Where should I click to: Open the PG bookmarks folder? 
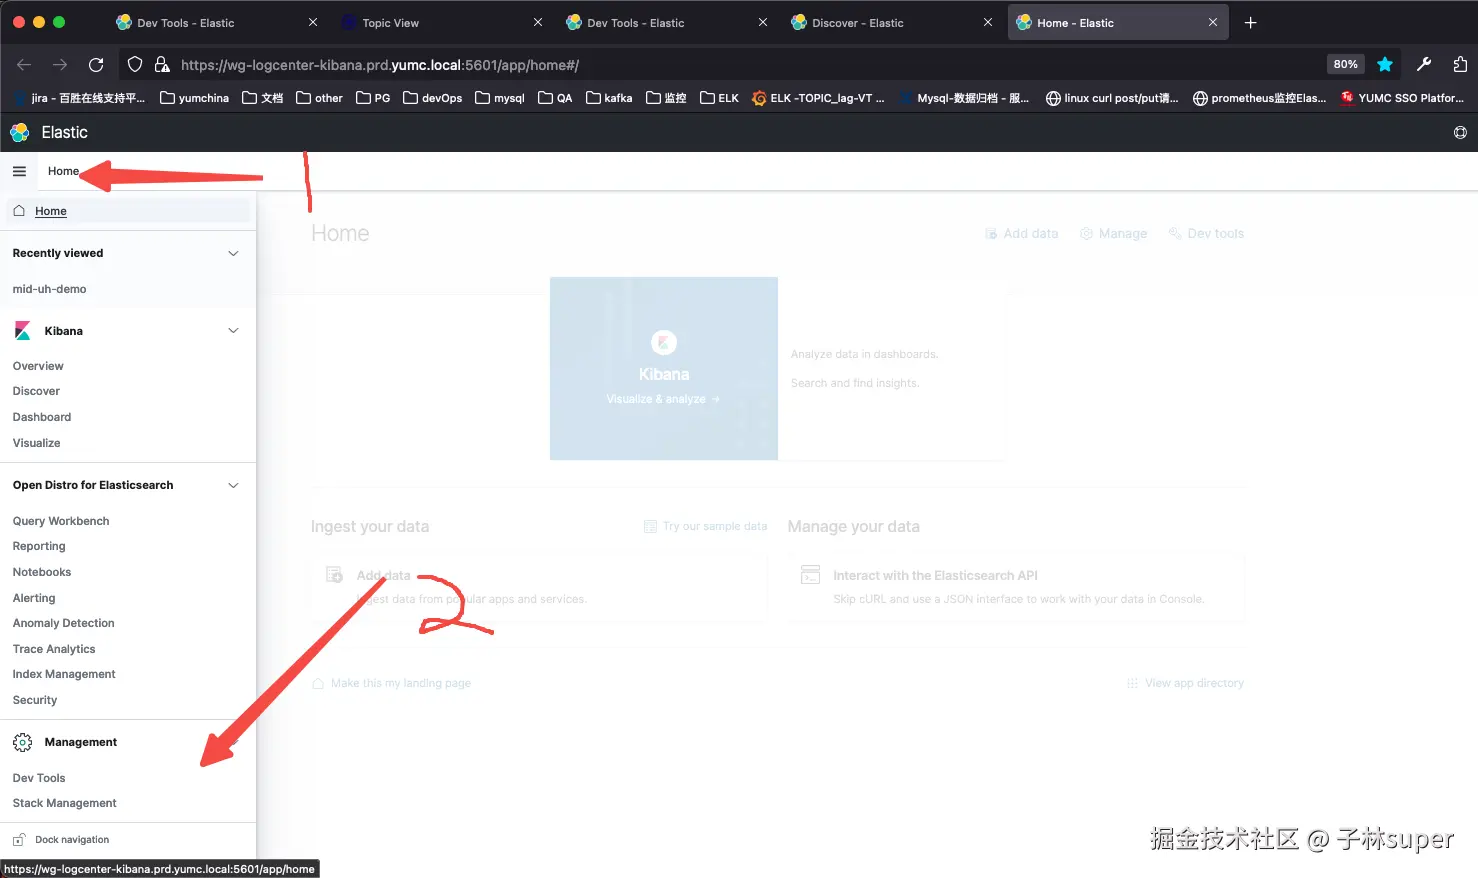pos(373,98)
